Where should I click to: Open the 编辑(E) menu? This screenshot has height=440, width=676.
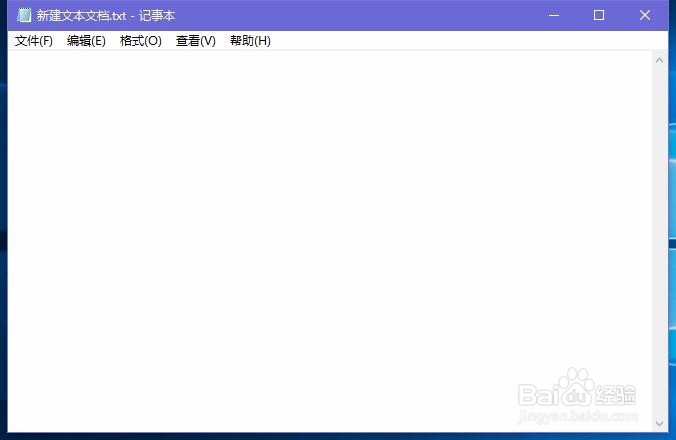[86, 41]
